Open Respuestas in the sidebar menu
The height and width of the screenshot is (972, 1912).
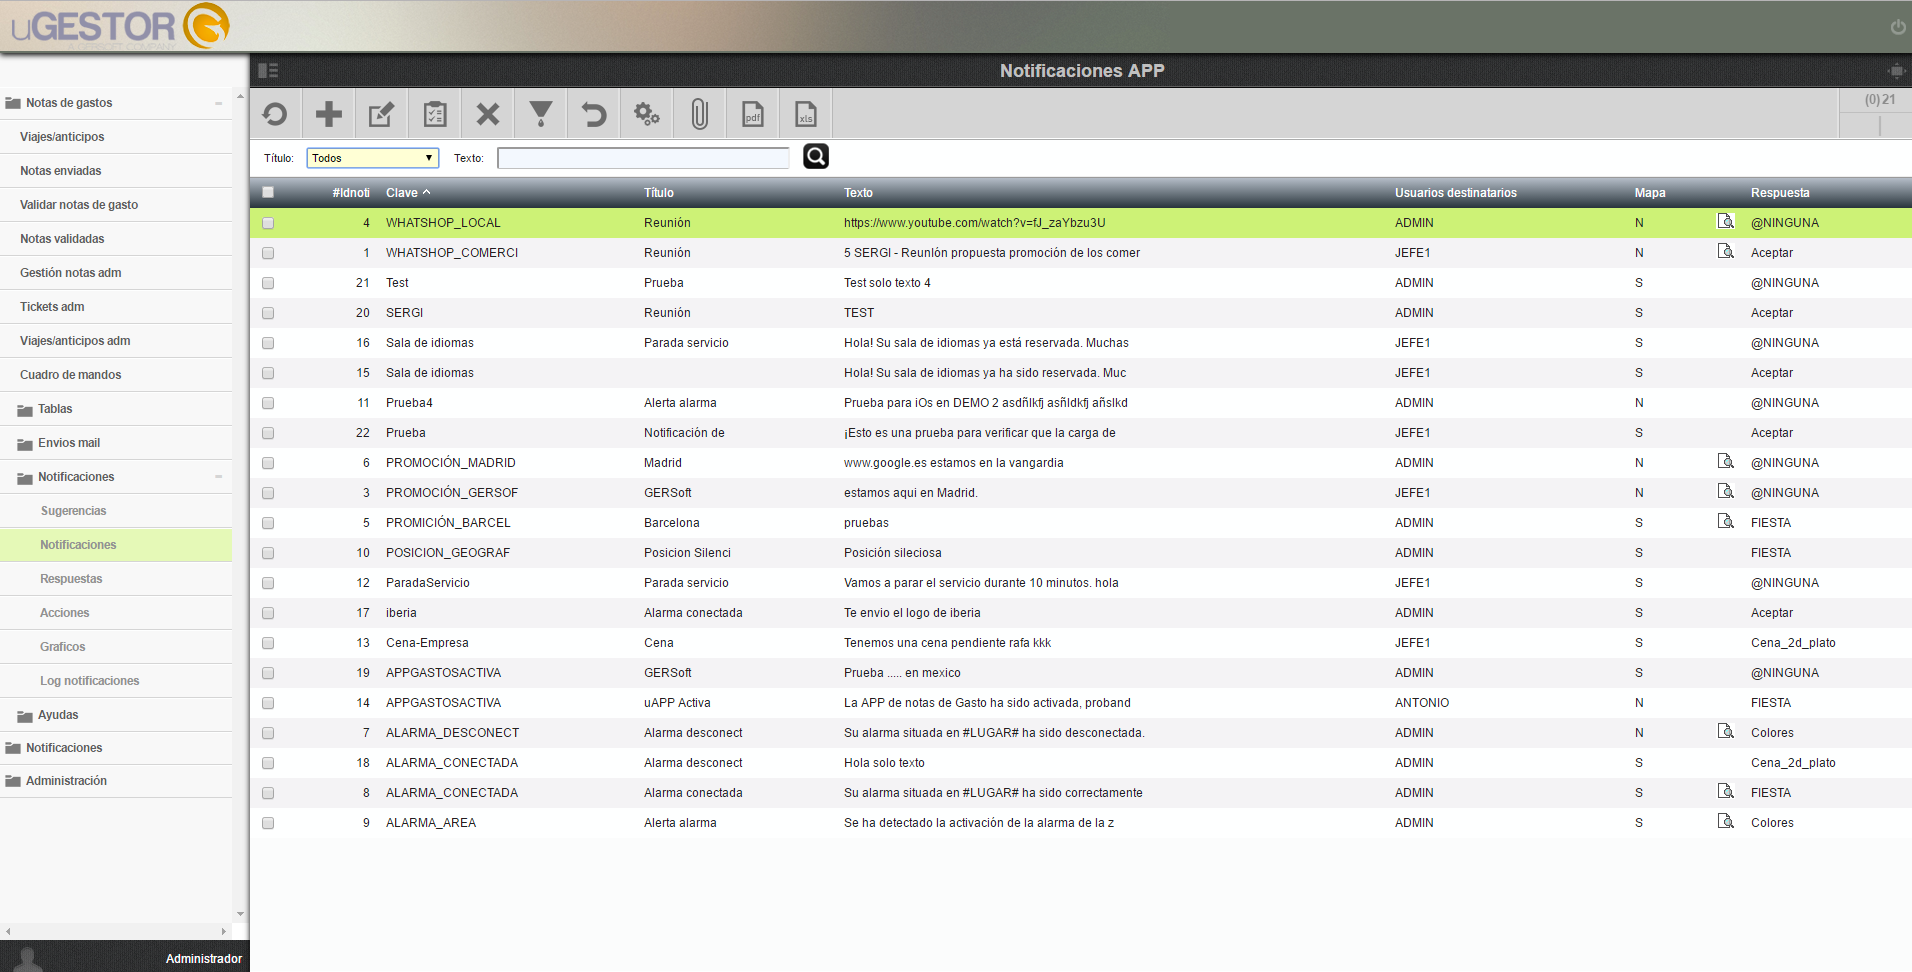[x=71, y=579]
